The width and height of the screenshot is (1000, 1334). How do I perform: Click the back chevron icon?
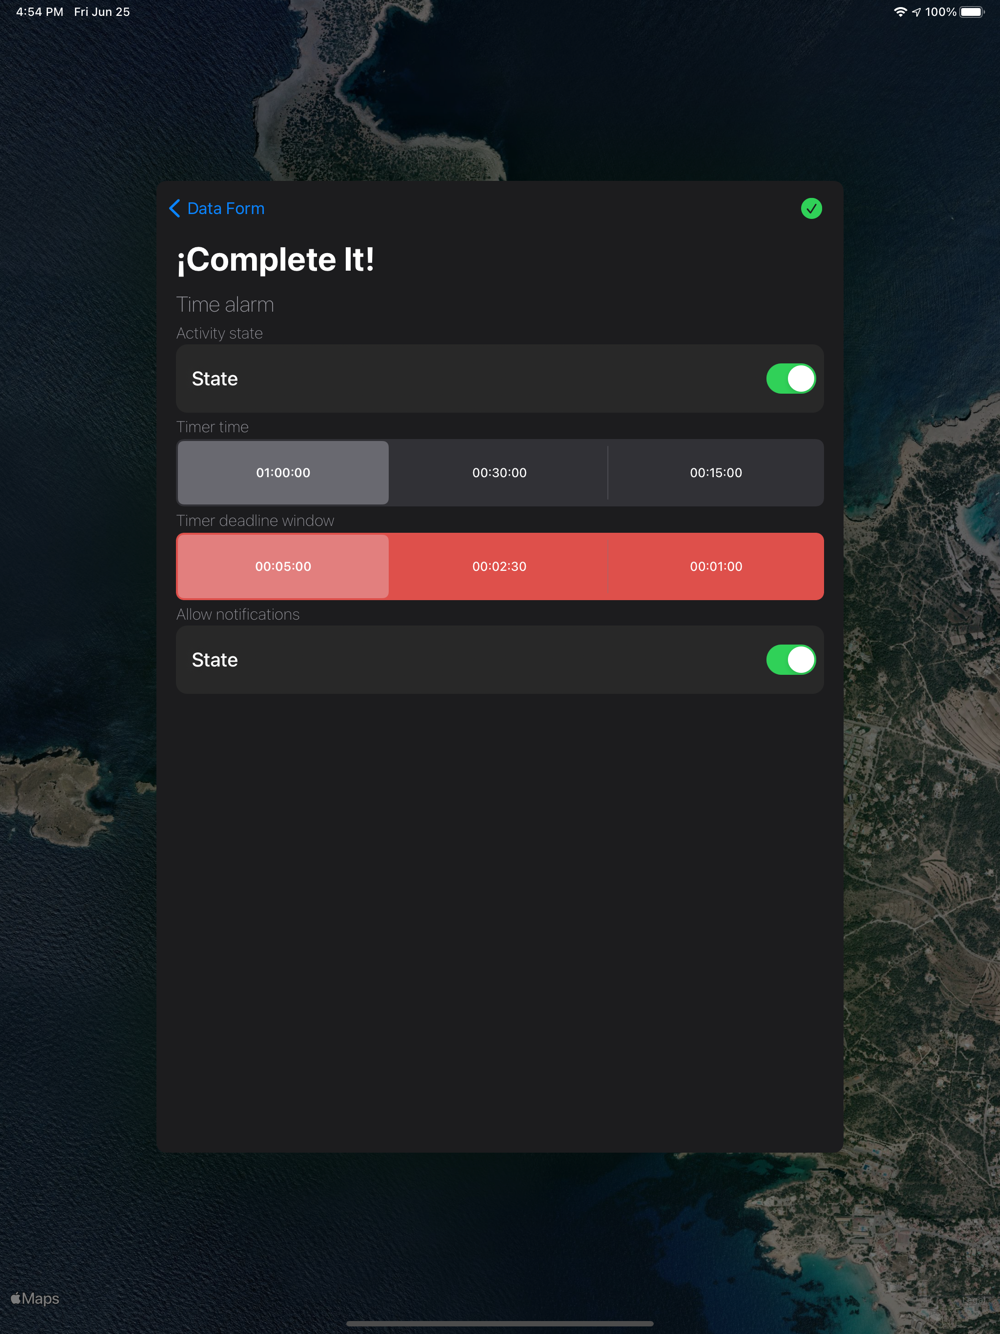click(x=175, y=208)
